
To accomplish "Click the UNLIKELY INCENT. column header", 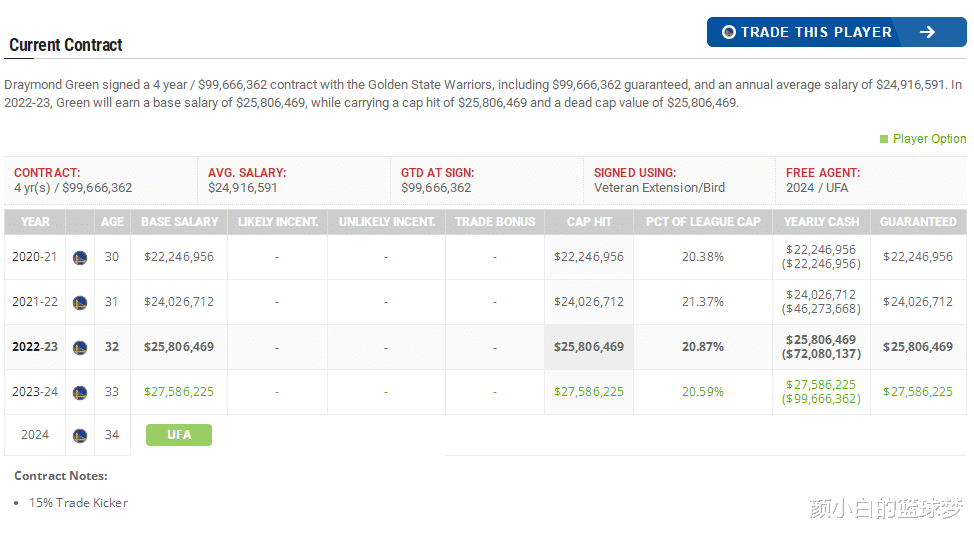I will [386, 222].
